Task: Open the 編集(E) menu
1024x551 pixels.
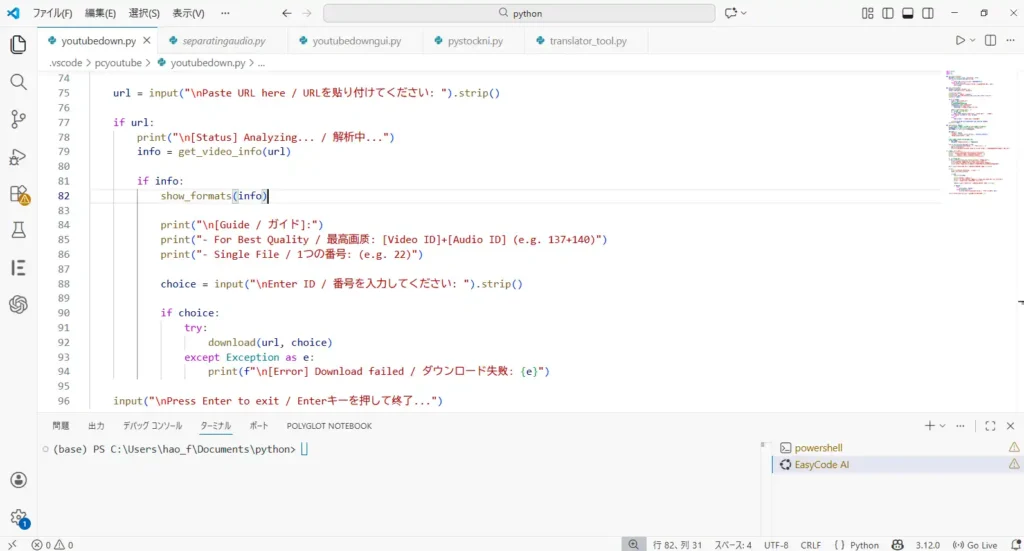Action: [100, 13]
